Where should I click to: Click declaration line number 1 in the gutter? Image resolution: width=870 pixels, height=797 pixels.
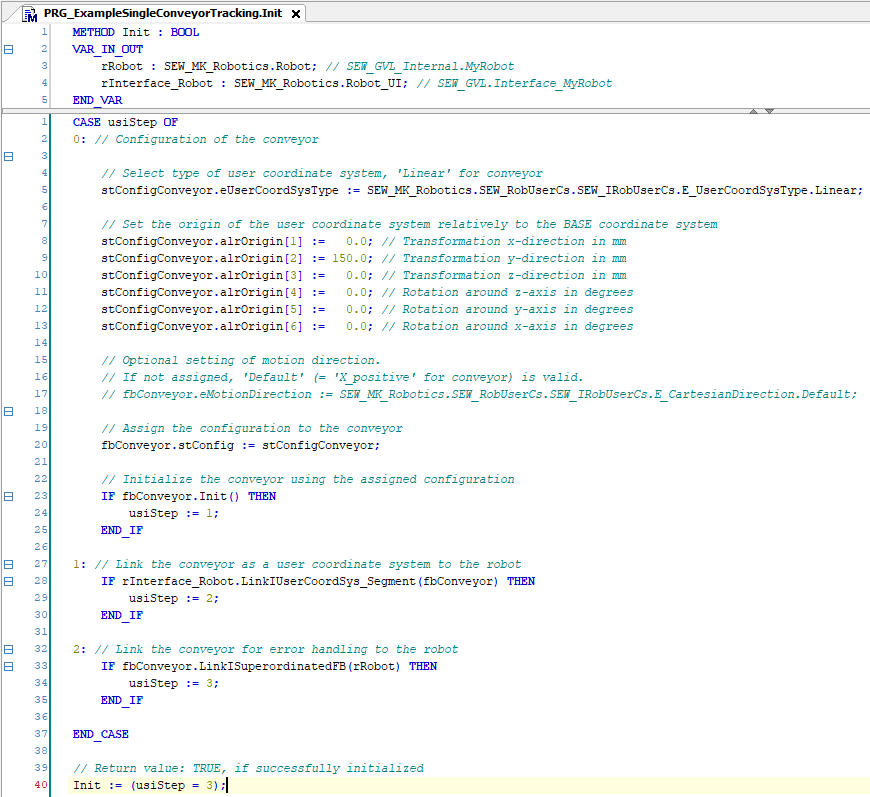tap(44, 32)
